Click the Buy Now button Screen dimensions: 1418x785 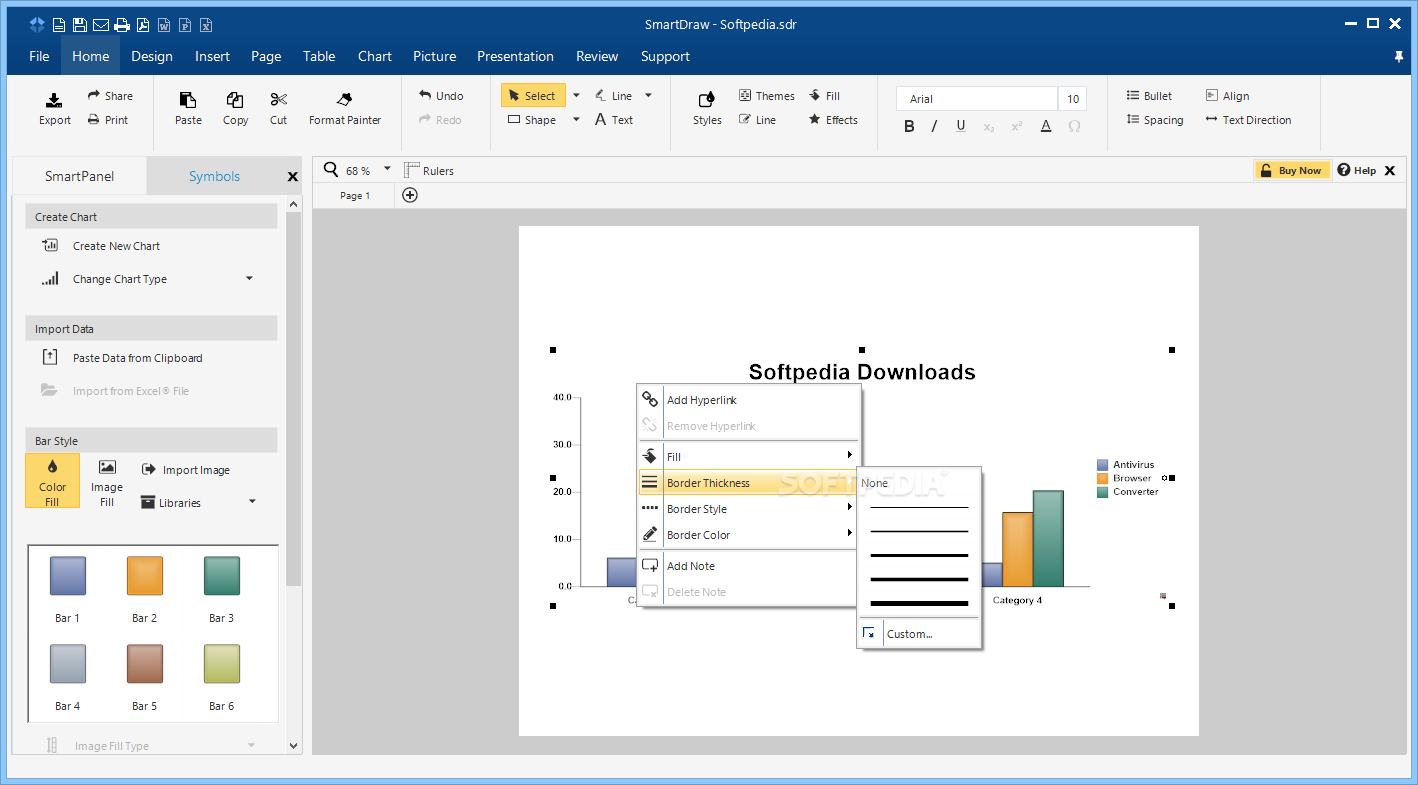[1292, 170]
